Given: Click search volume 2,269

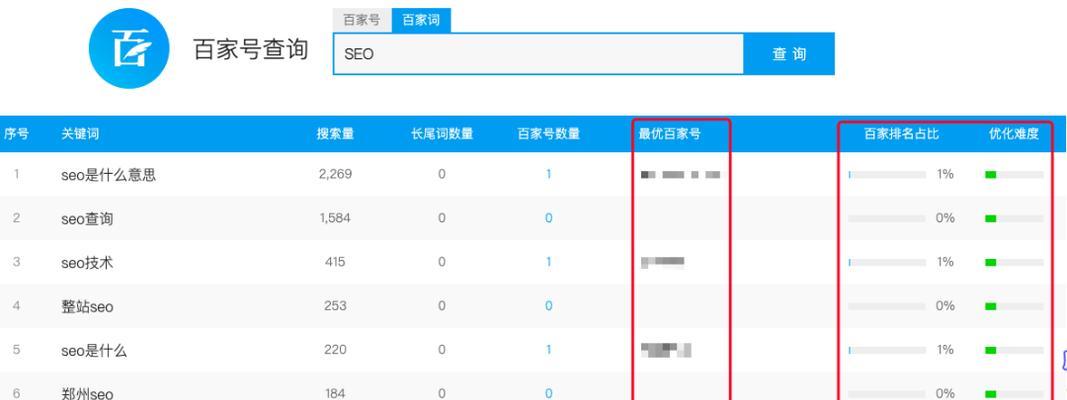Looking at the screenshot, I should tap(335, 174).
